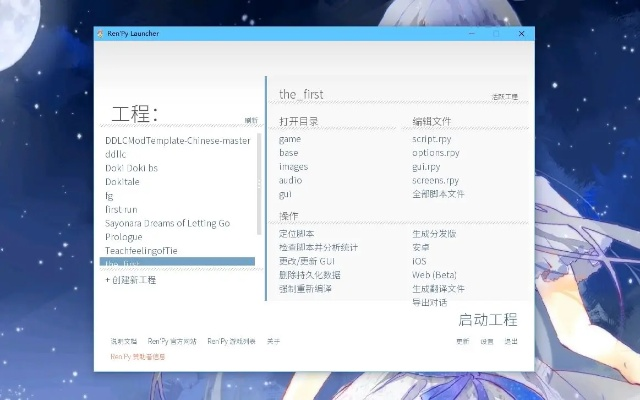640x400 pixels.
Task: Open the base directory
Action: click(x=289, y=153)
